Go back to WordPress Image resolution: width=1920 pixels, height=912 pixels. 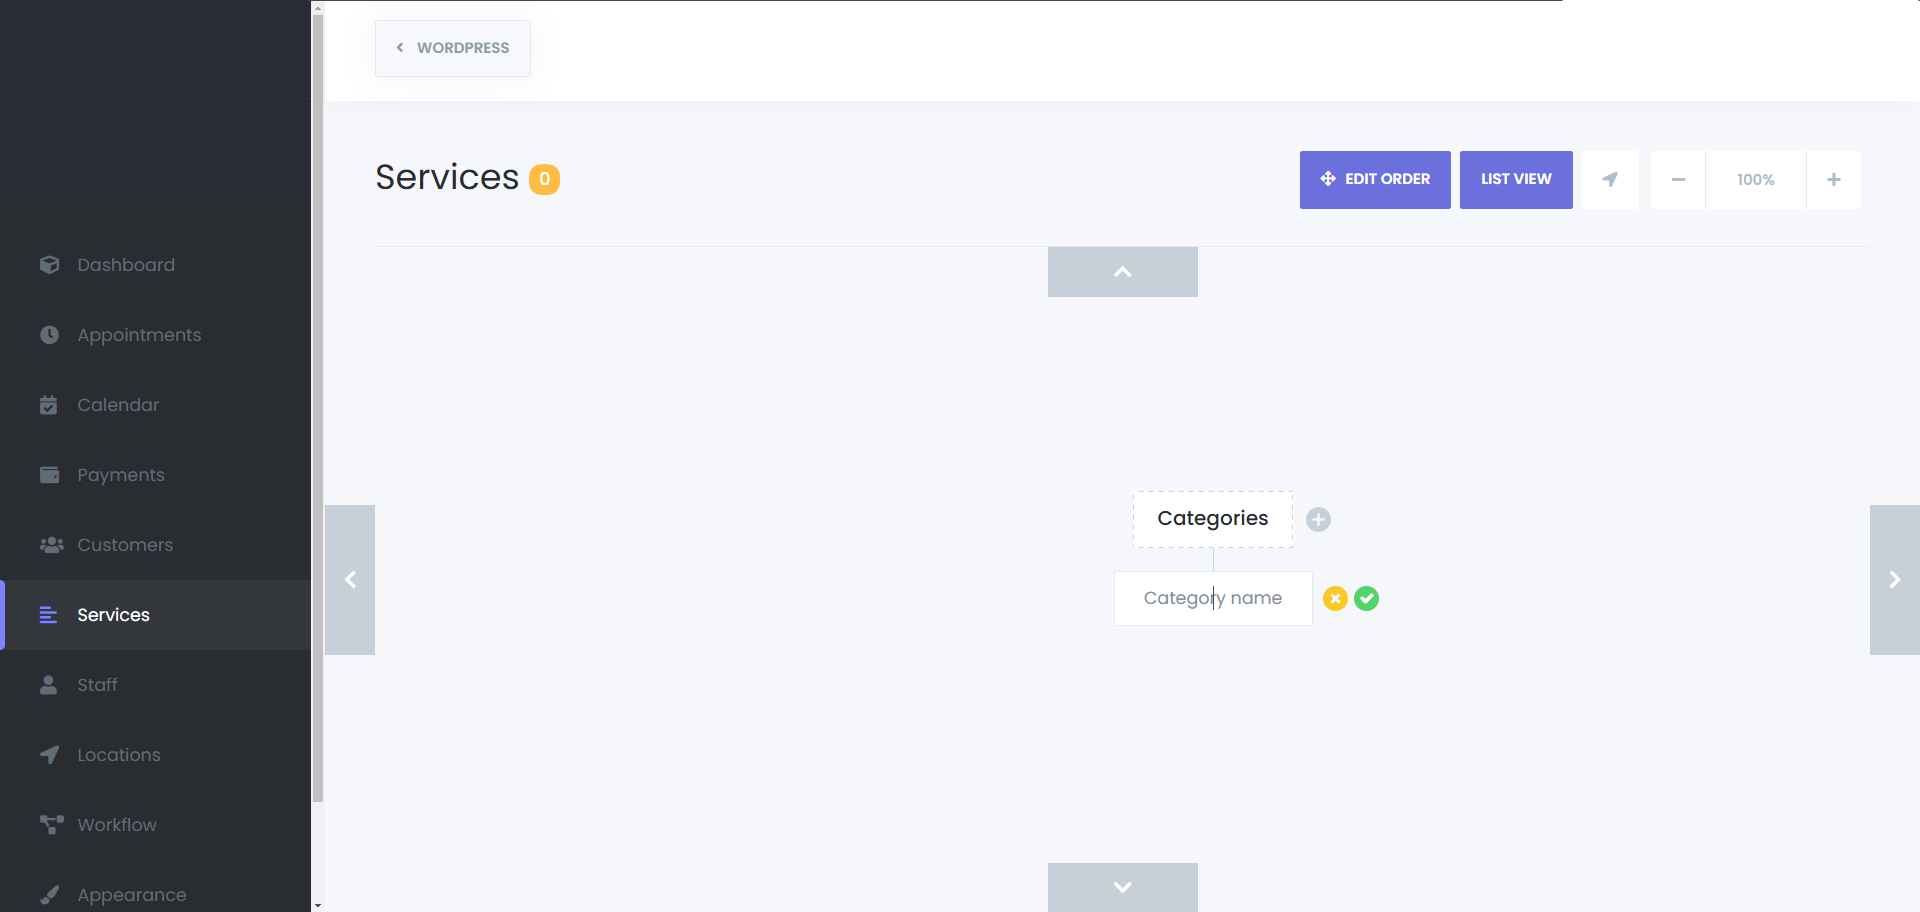[x=453, y=48]
